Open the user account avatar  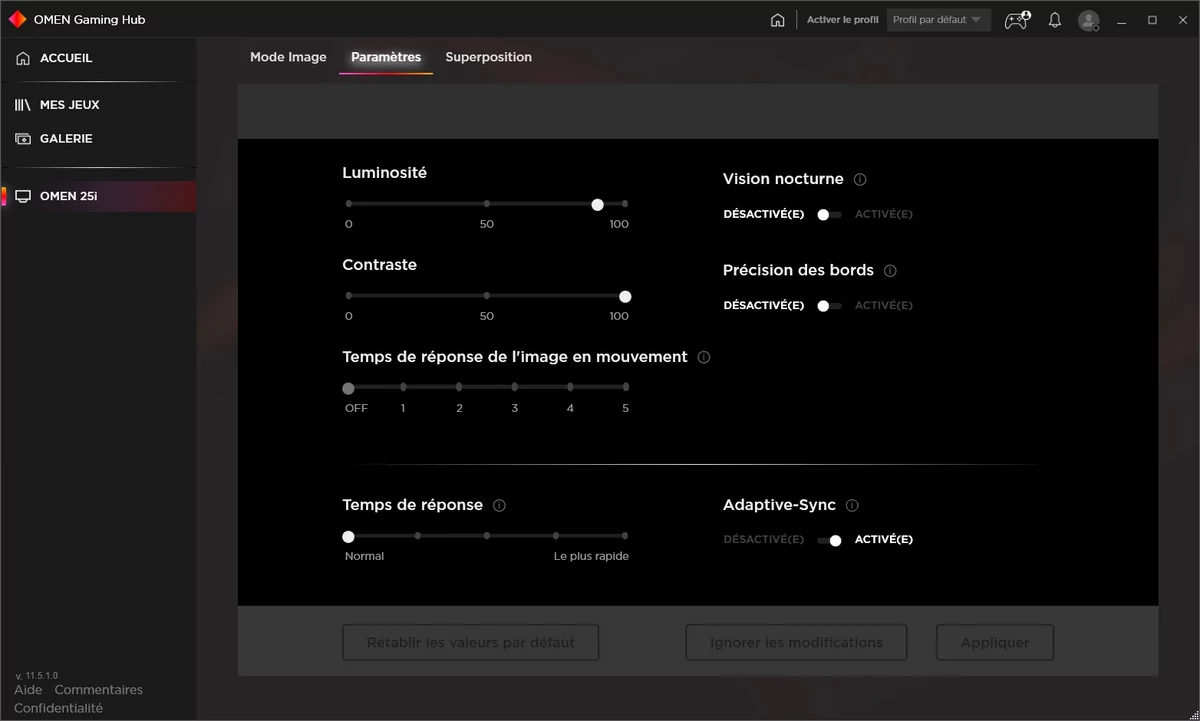[1089, 20]
